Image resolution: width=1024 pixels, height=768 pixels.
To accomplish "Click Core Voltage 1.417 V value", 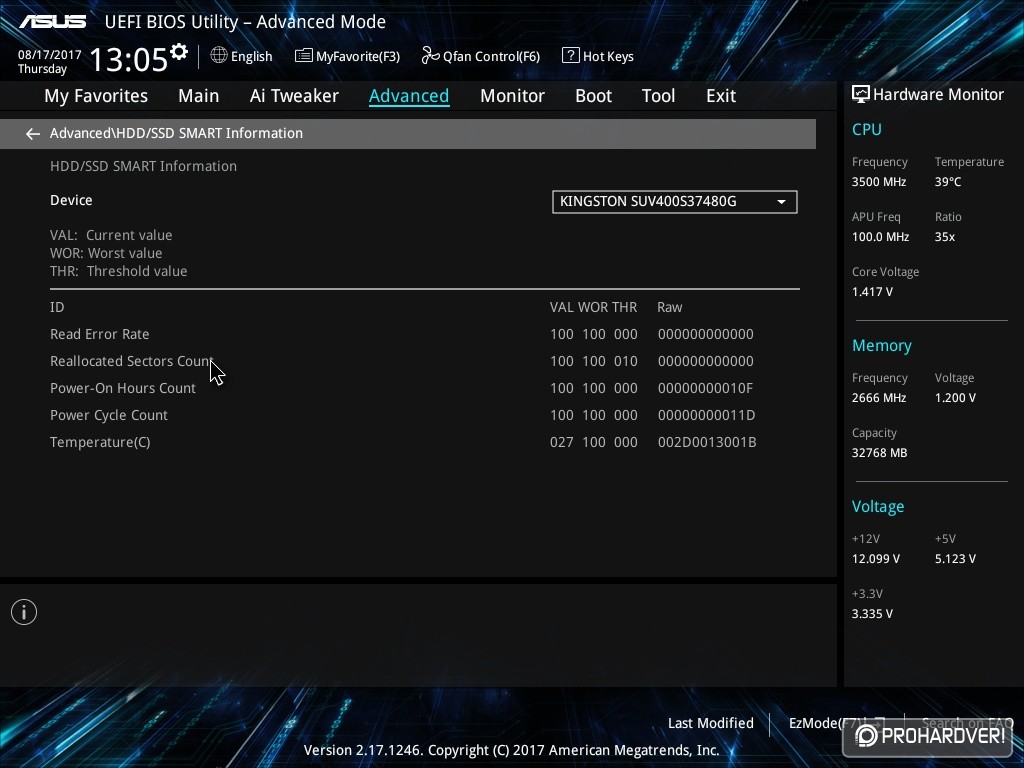I will 872,292.
